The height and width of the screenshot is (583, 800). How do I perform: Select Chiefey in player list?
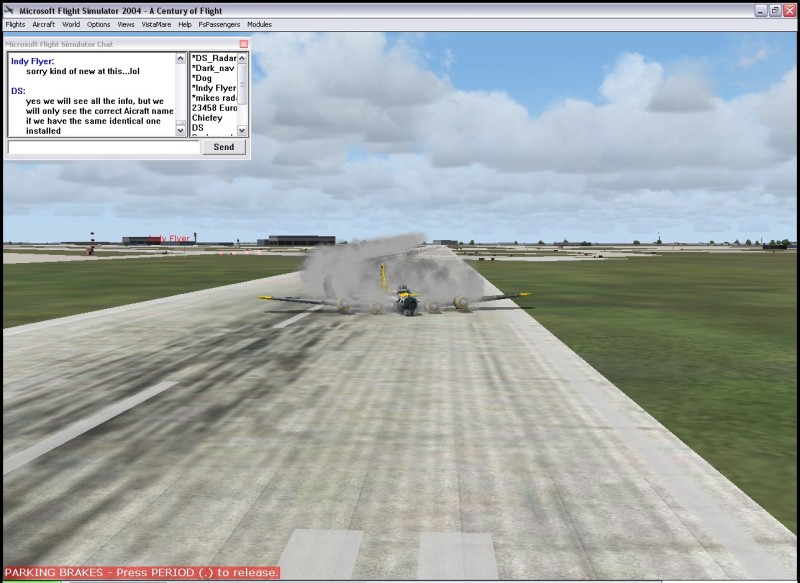(207, 118)
